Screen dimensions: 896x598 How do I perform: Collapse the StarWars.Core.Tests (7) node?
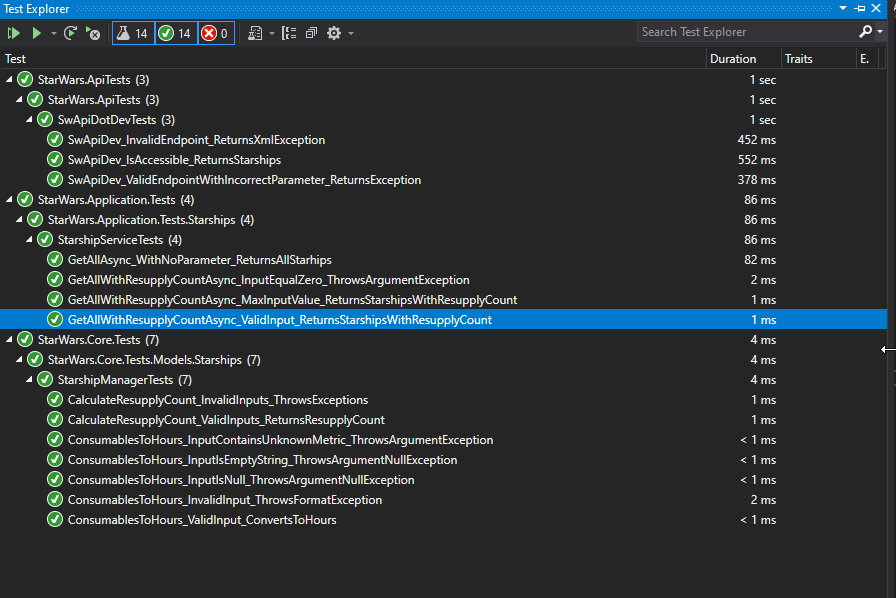(9, 340)
